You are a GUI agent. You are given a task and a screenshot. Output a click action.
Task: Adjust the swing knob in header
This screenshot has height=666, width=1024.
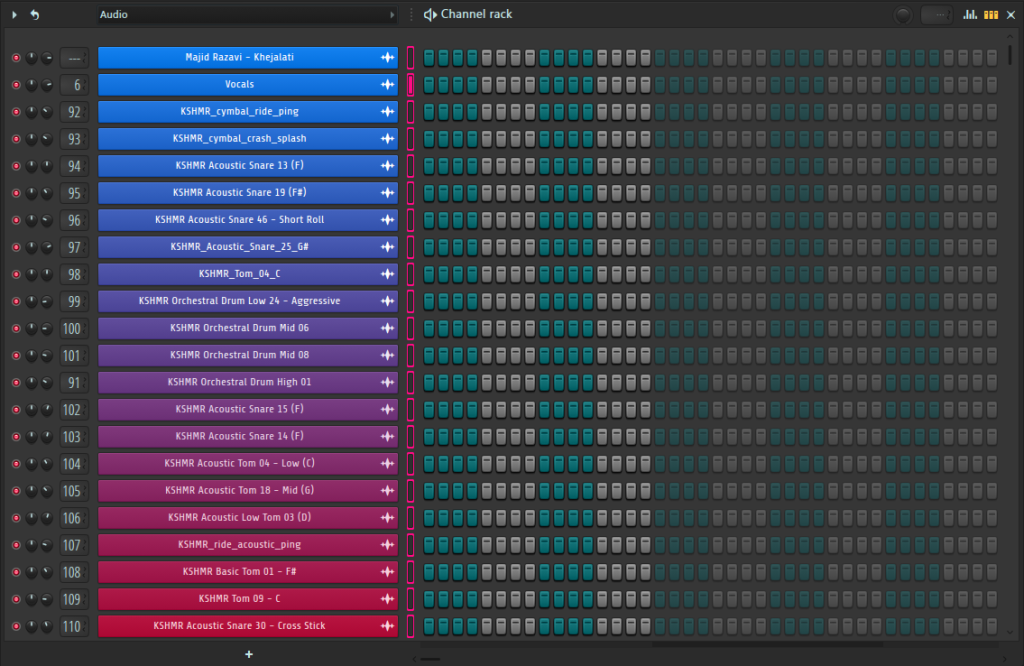(904, 15)
